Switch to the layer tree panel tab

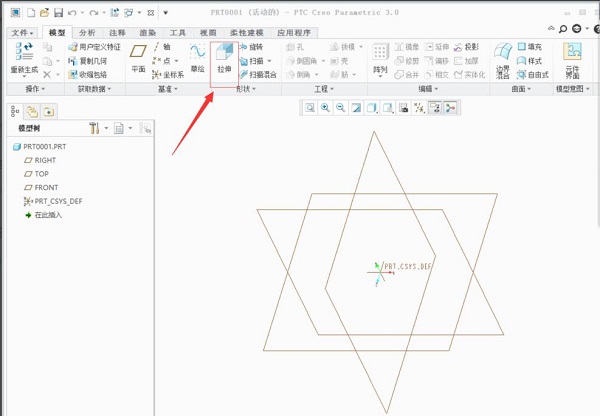(x=32, y=111)
